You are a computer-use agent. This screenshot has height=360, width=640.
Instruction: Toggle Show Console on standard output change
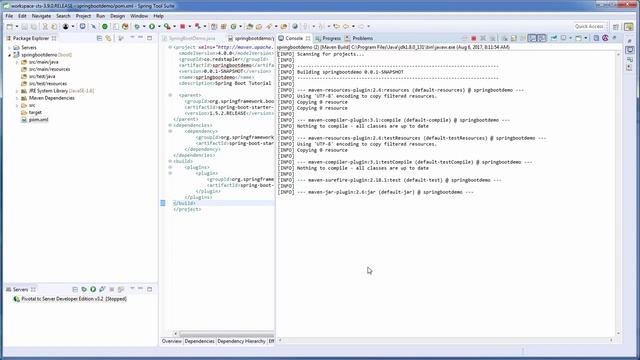click(532, 38)
